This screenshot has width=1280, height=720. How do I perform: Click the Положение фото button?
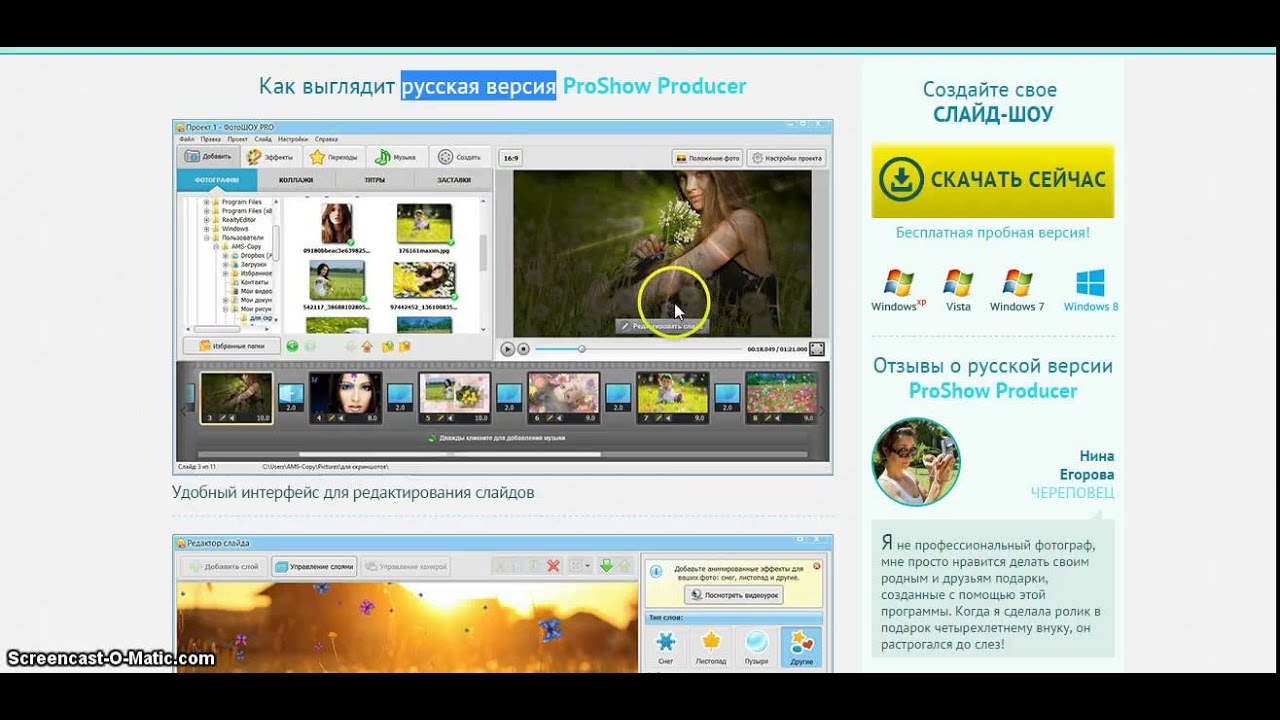coord(707,158)
